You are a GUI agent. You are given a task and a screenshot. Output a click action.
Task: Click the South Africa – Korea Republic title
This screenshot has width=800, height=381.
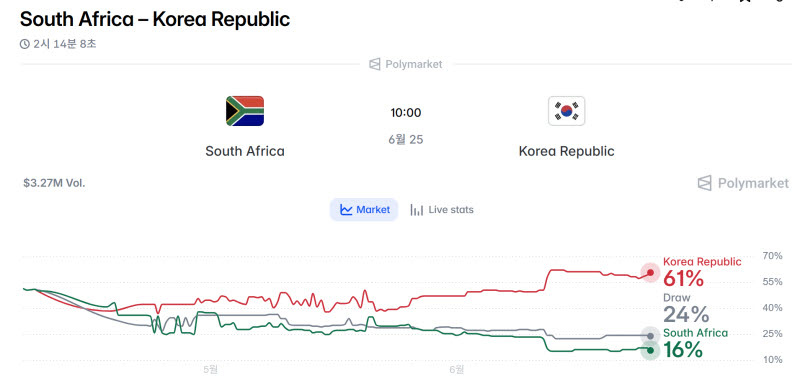click(x=155, y=19)
